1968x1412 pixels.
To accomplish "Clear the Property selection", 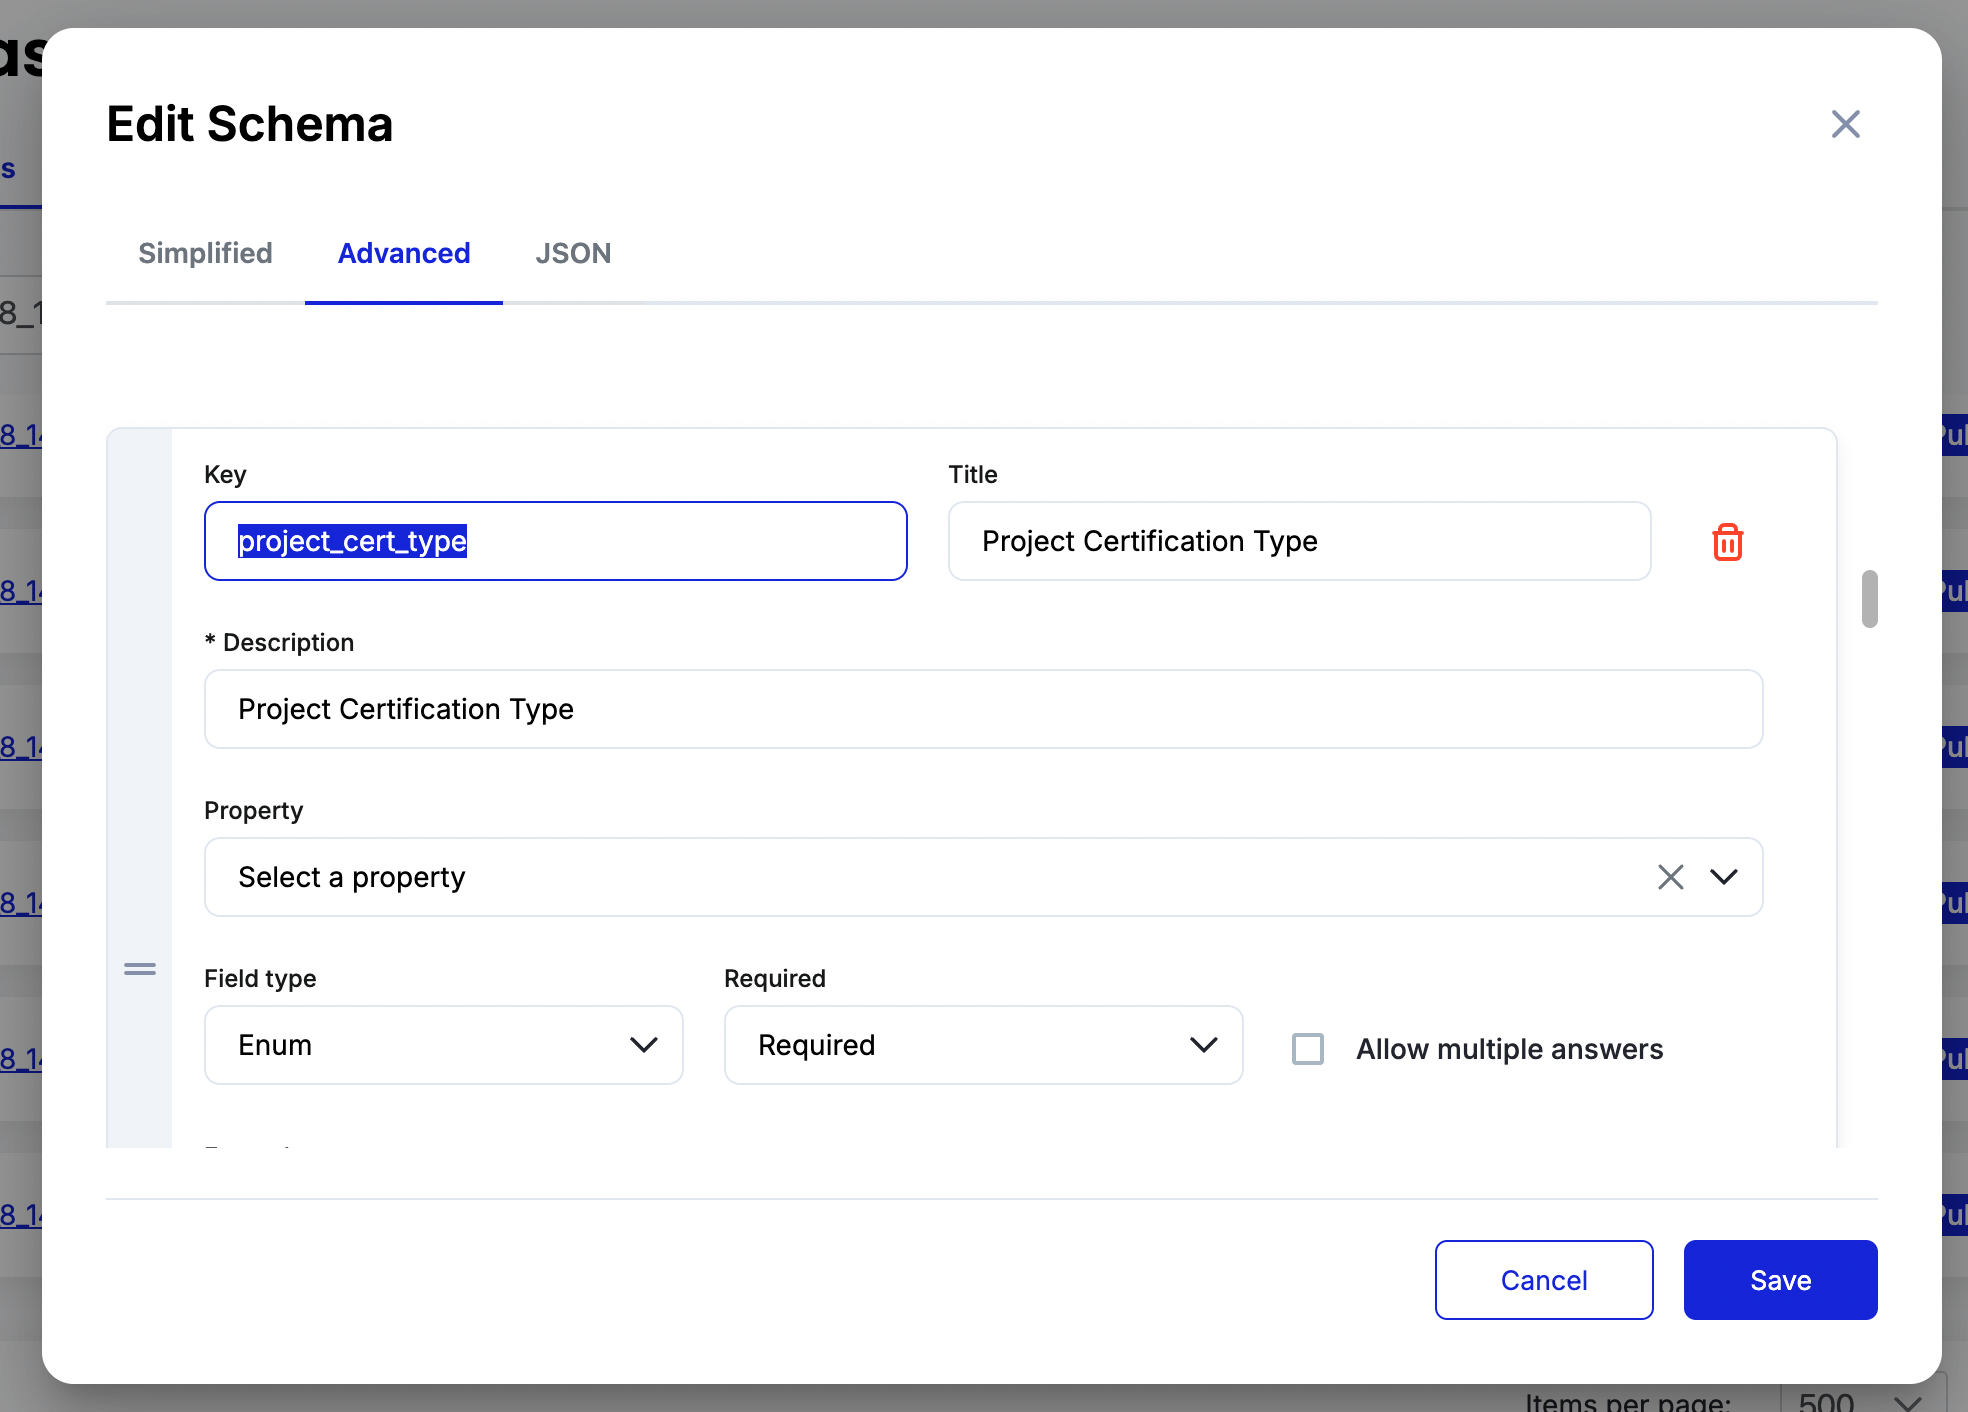I will click(x=1670, y=877).
